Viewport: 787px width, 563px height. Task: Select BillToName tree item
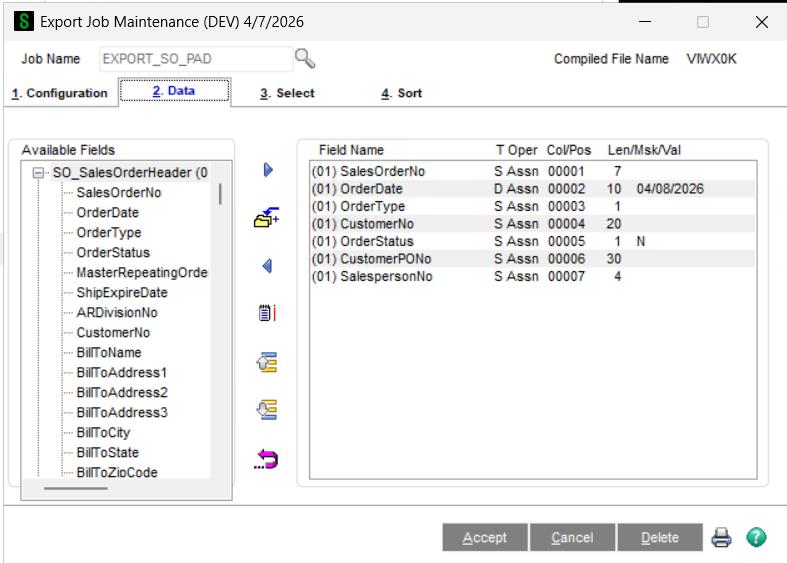[109, 353]
